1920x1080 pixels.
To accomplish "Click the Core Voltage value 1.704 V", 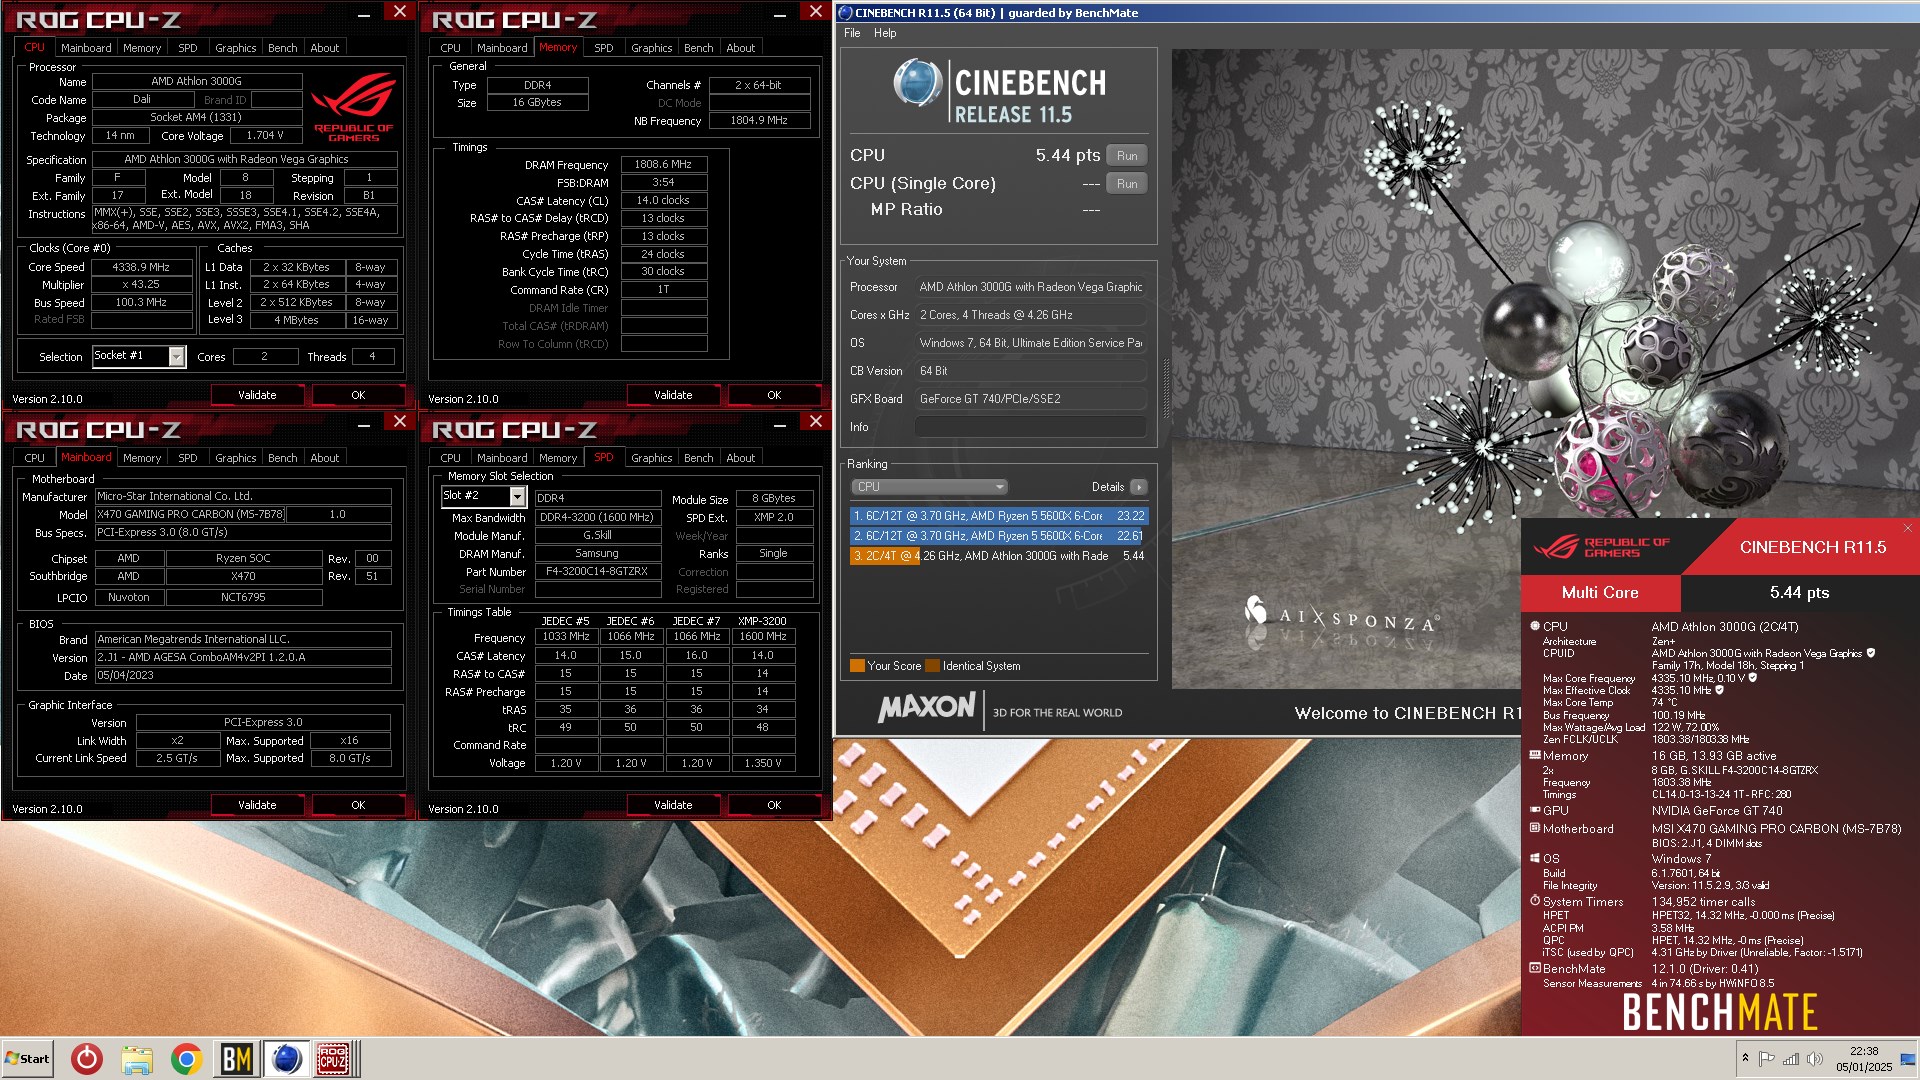I will [264, 135].
